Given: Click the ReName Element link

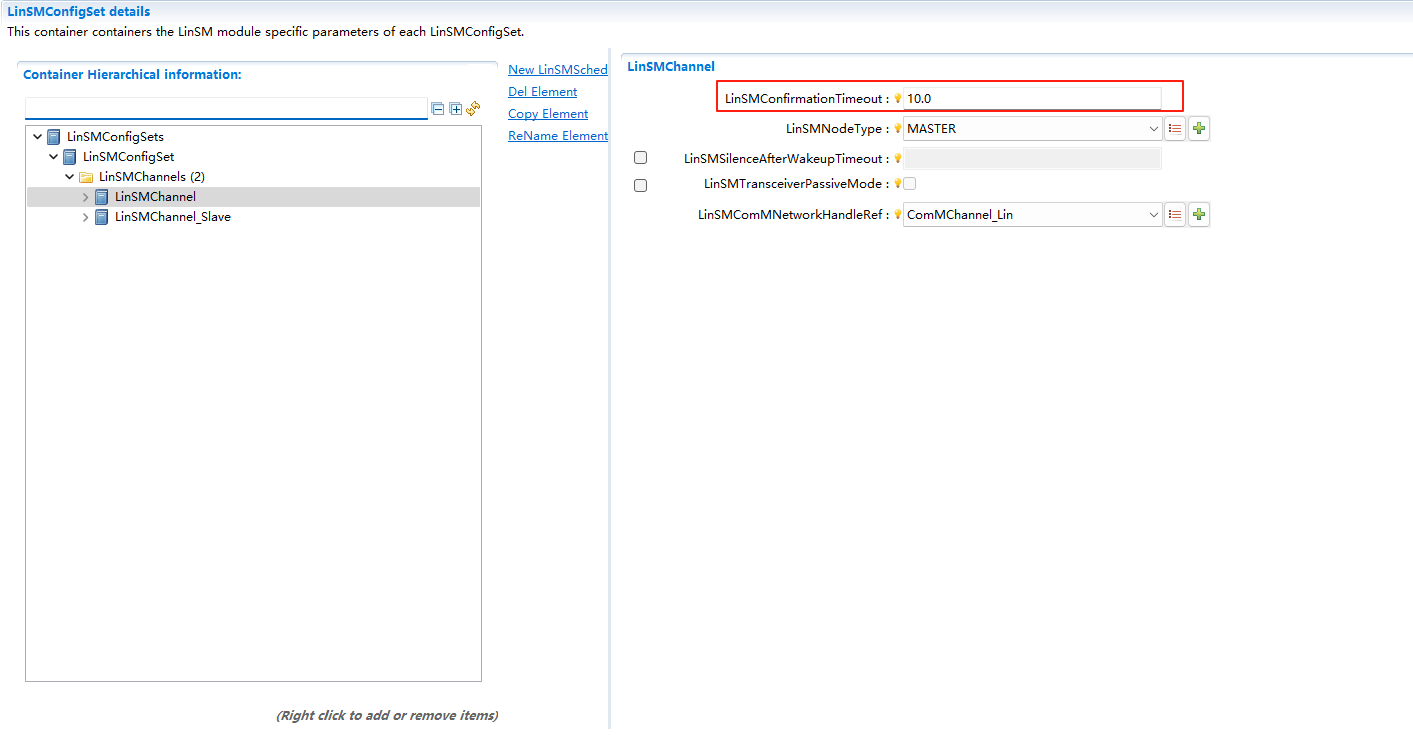Looking at the screenshot, I should pyautogui.click(x=557, y=136).
